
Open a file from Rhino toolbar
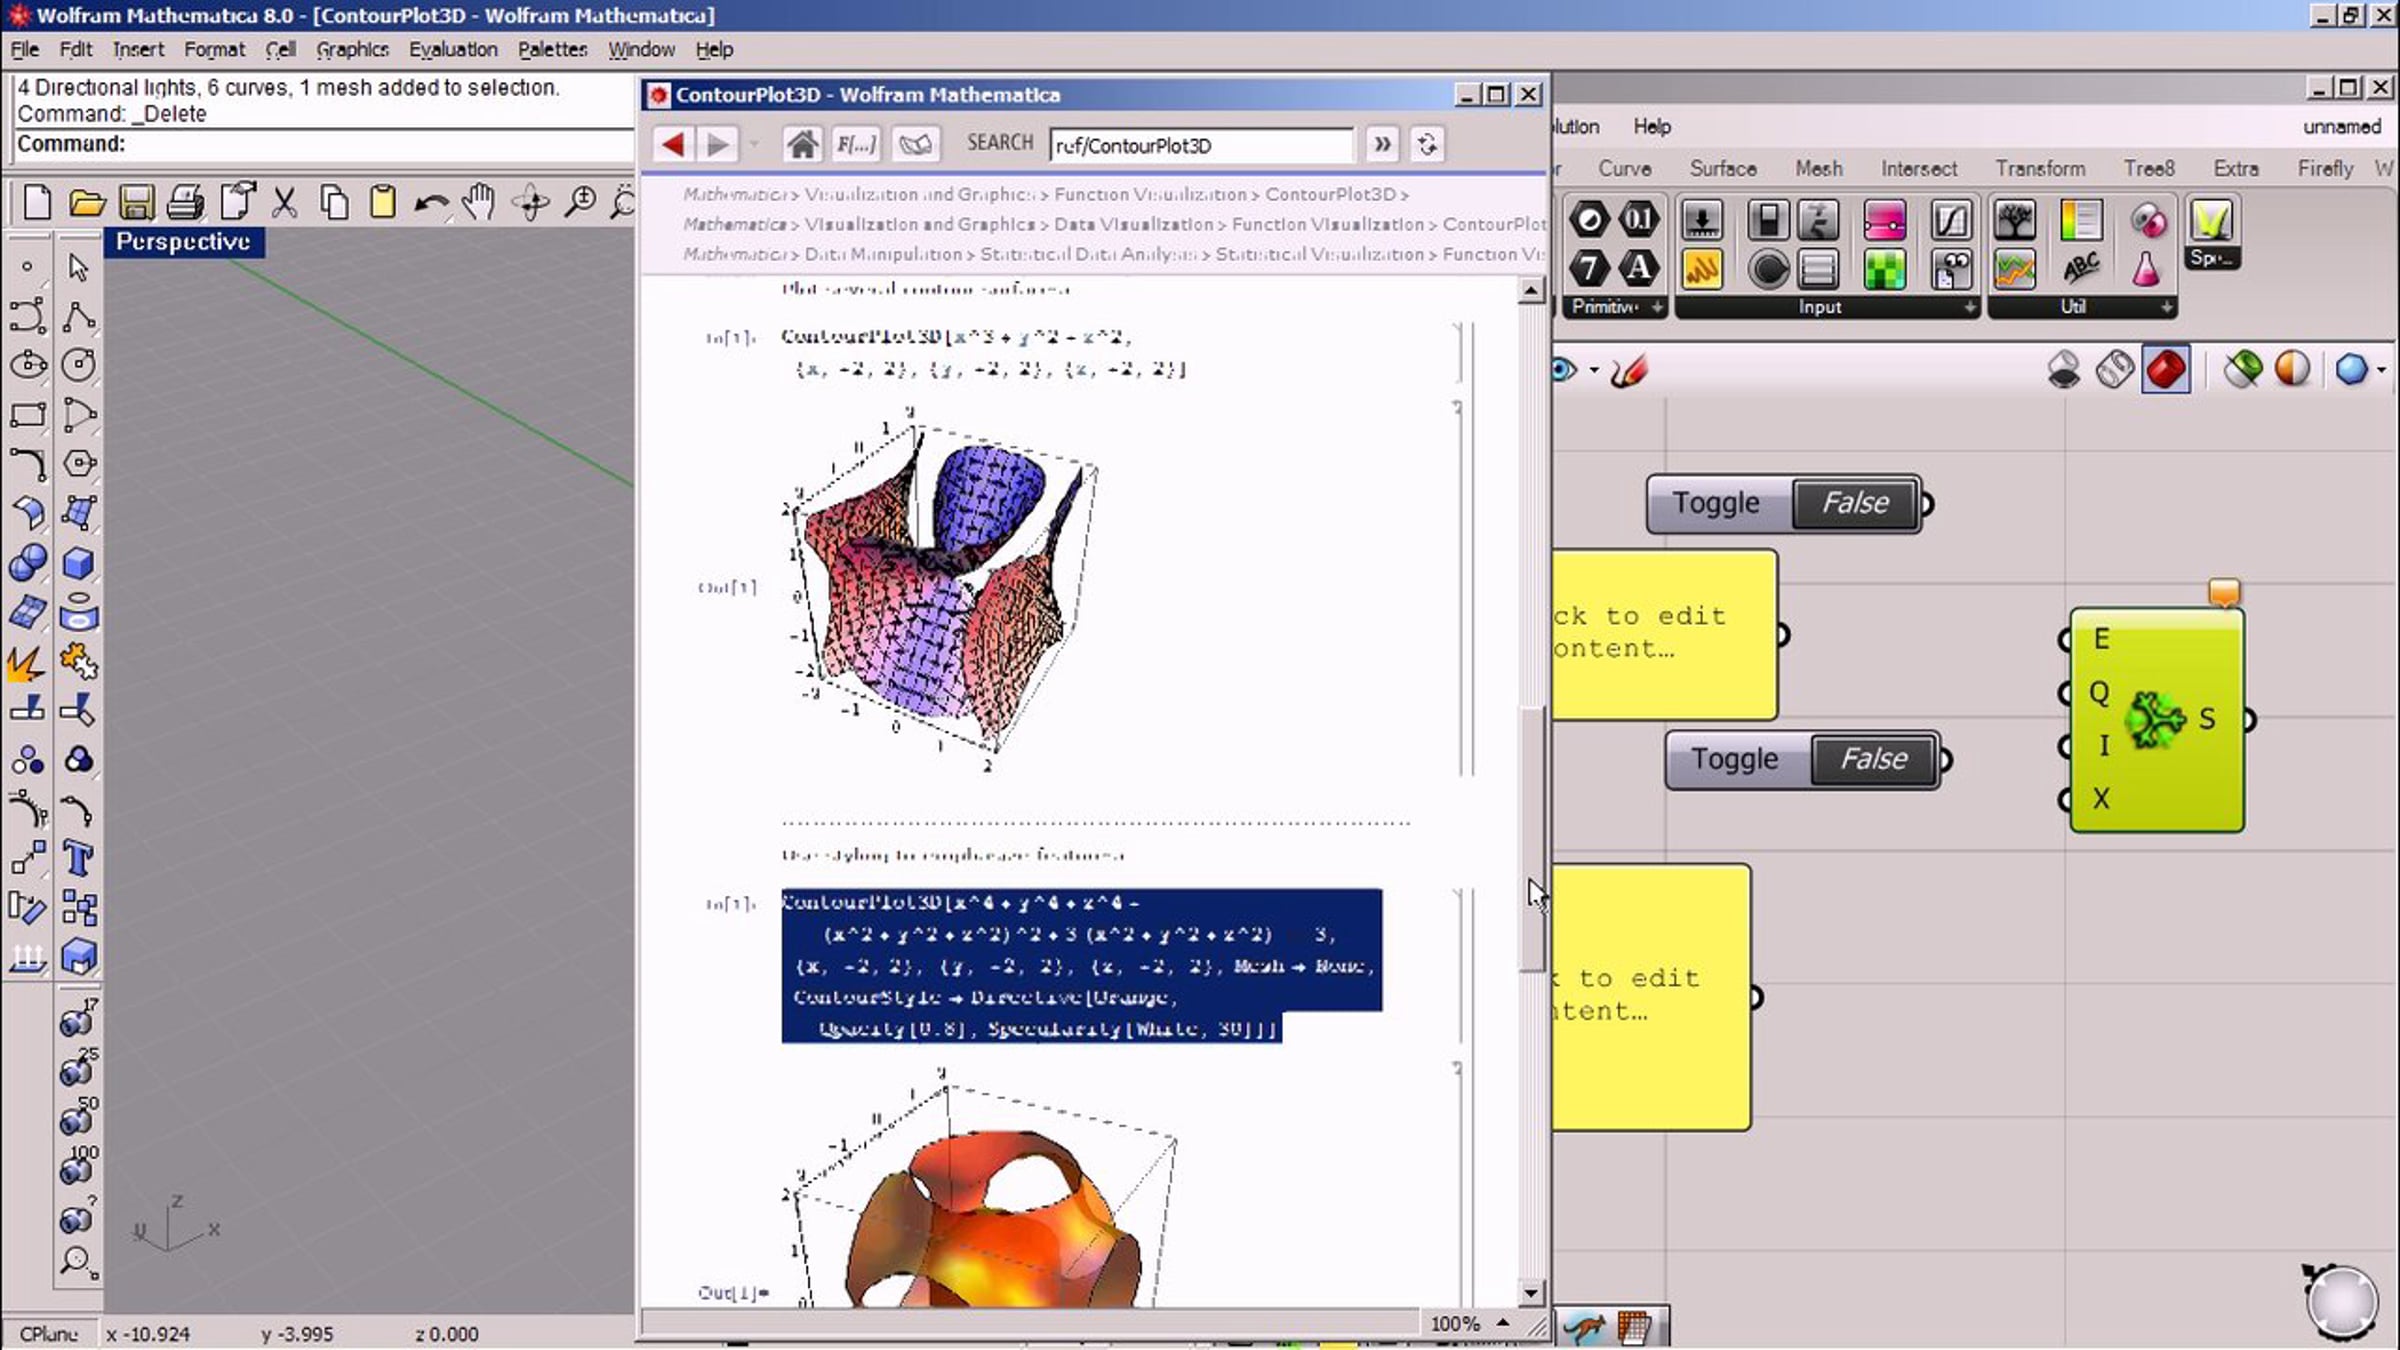pyautogui.click(x=87, y=203)
